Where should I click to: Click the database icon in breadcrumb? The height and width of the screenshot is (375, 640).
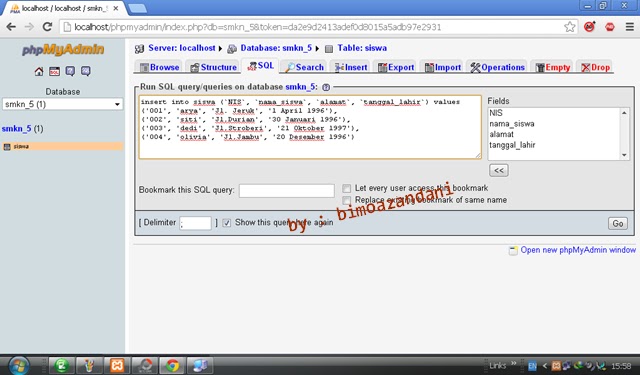[x=232, y=49]
